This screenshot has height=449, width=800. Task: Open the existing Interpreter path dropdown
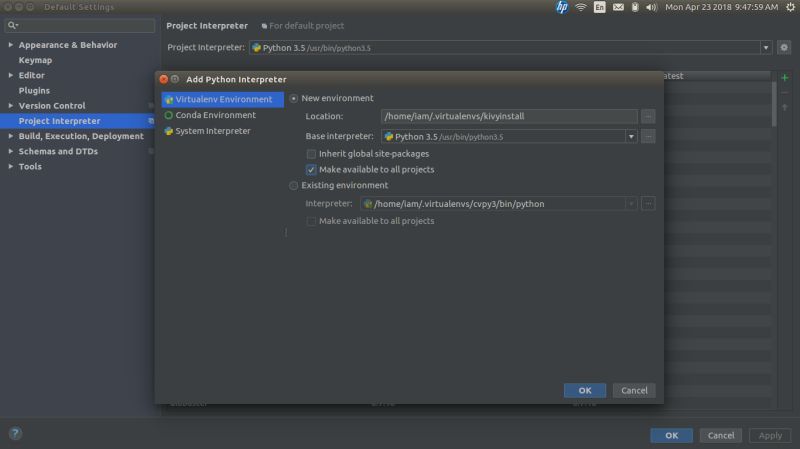[x=631, y=204]
